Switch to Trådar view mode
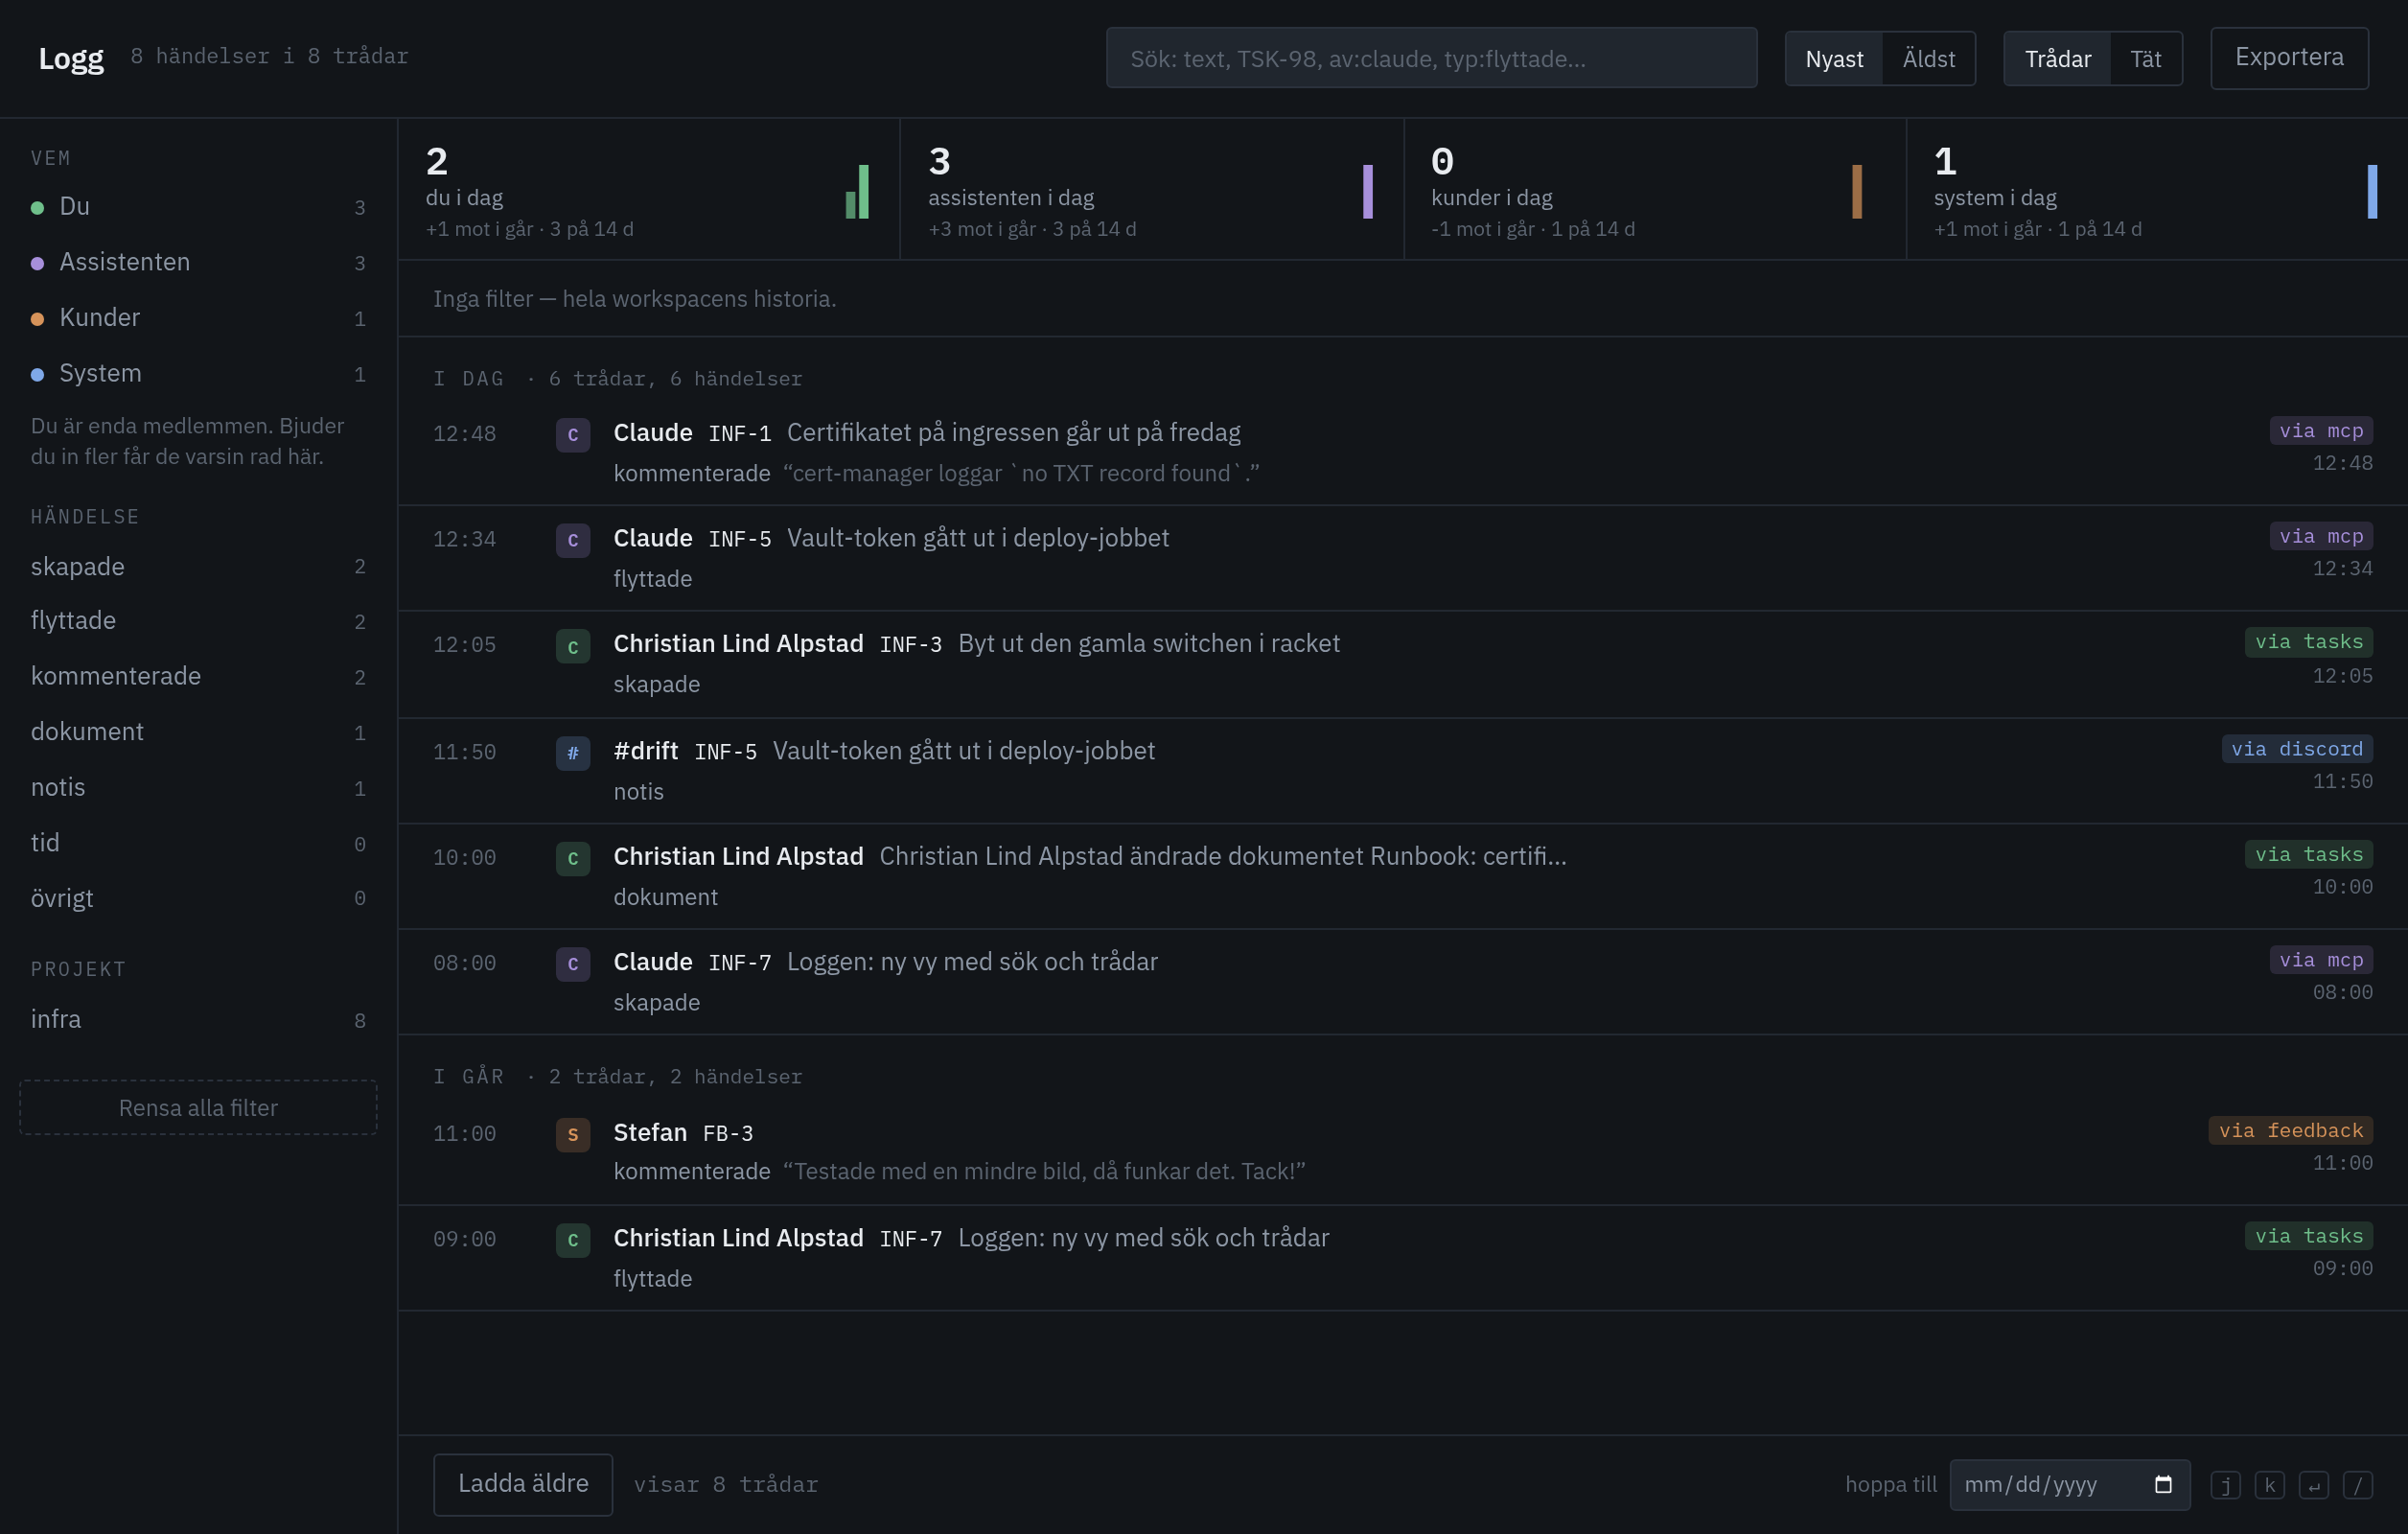 point(2057,59)
